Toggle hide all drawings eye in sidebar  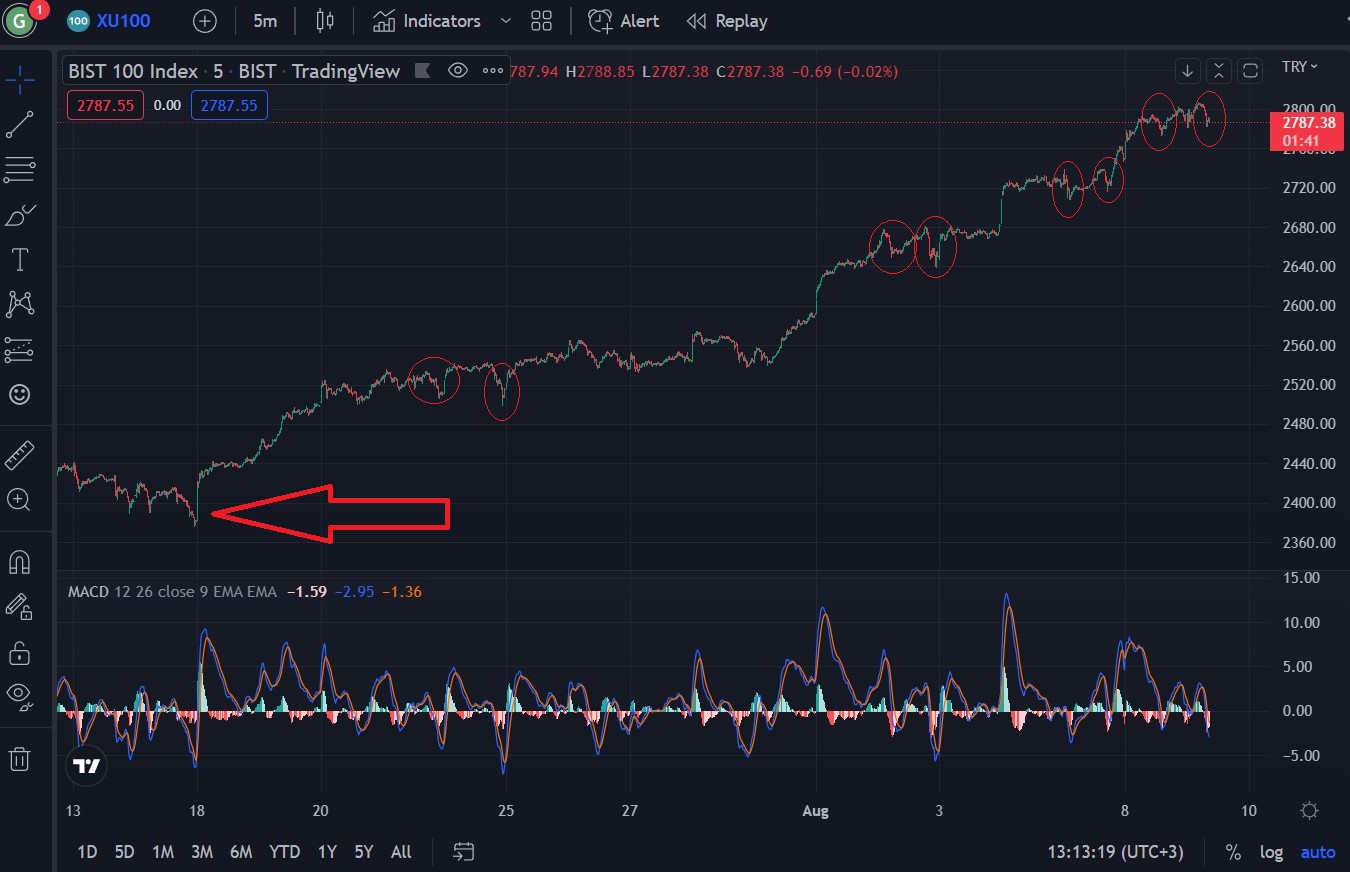20,696
